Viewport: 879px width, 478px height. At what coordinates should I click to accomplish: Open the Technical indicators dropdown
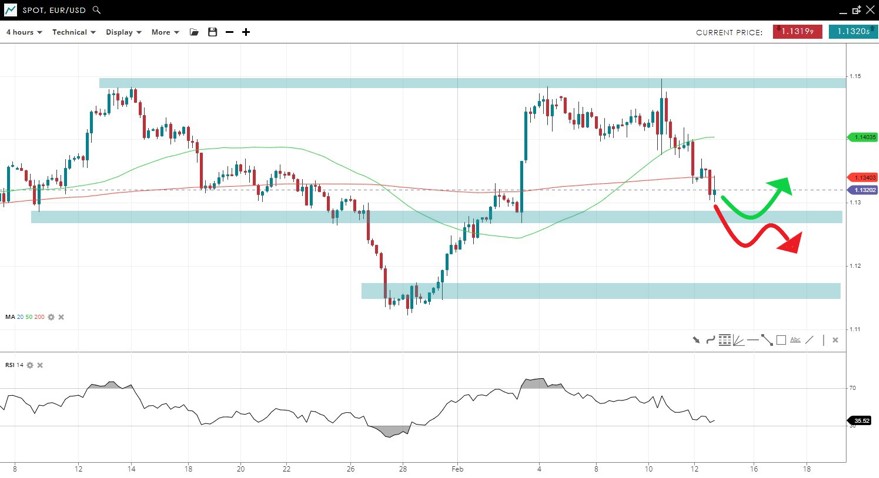[74, 32]
